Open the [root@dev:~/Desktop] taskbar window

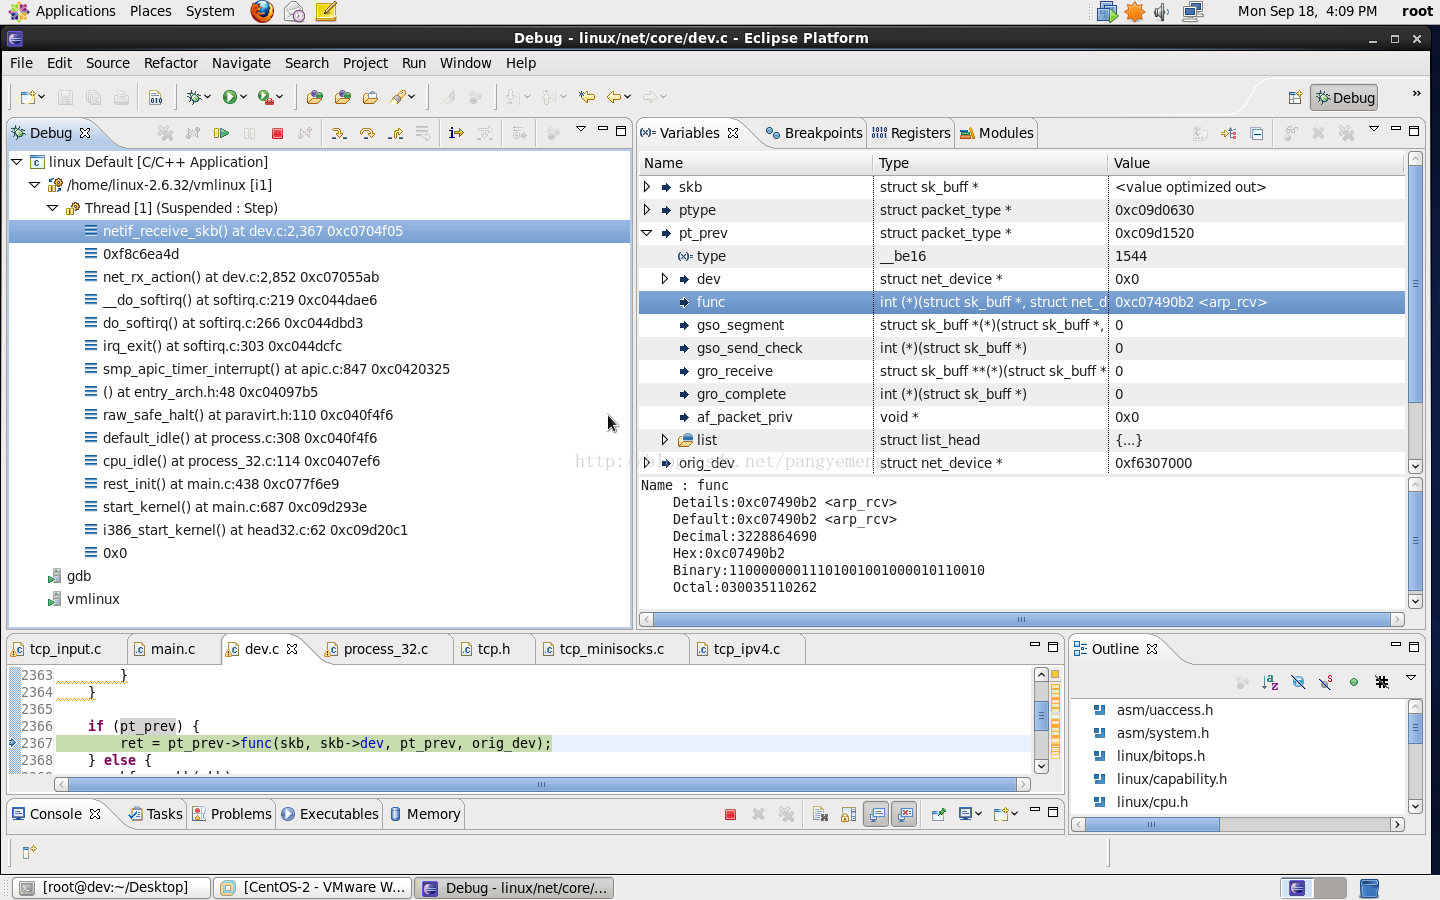(x=112, y=887)
